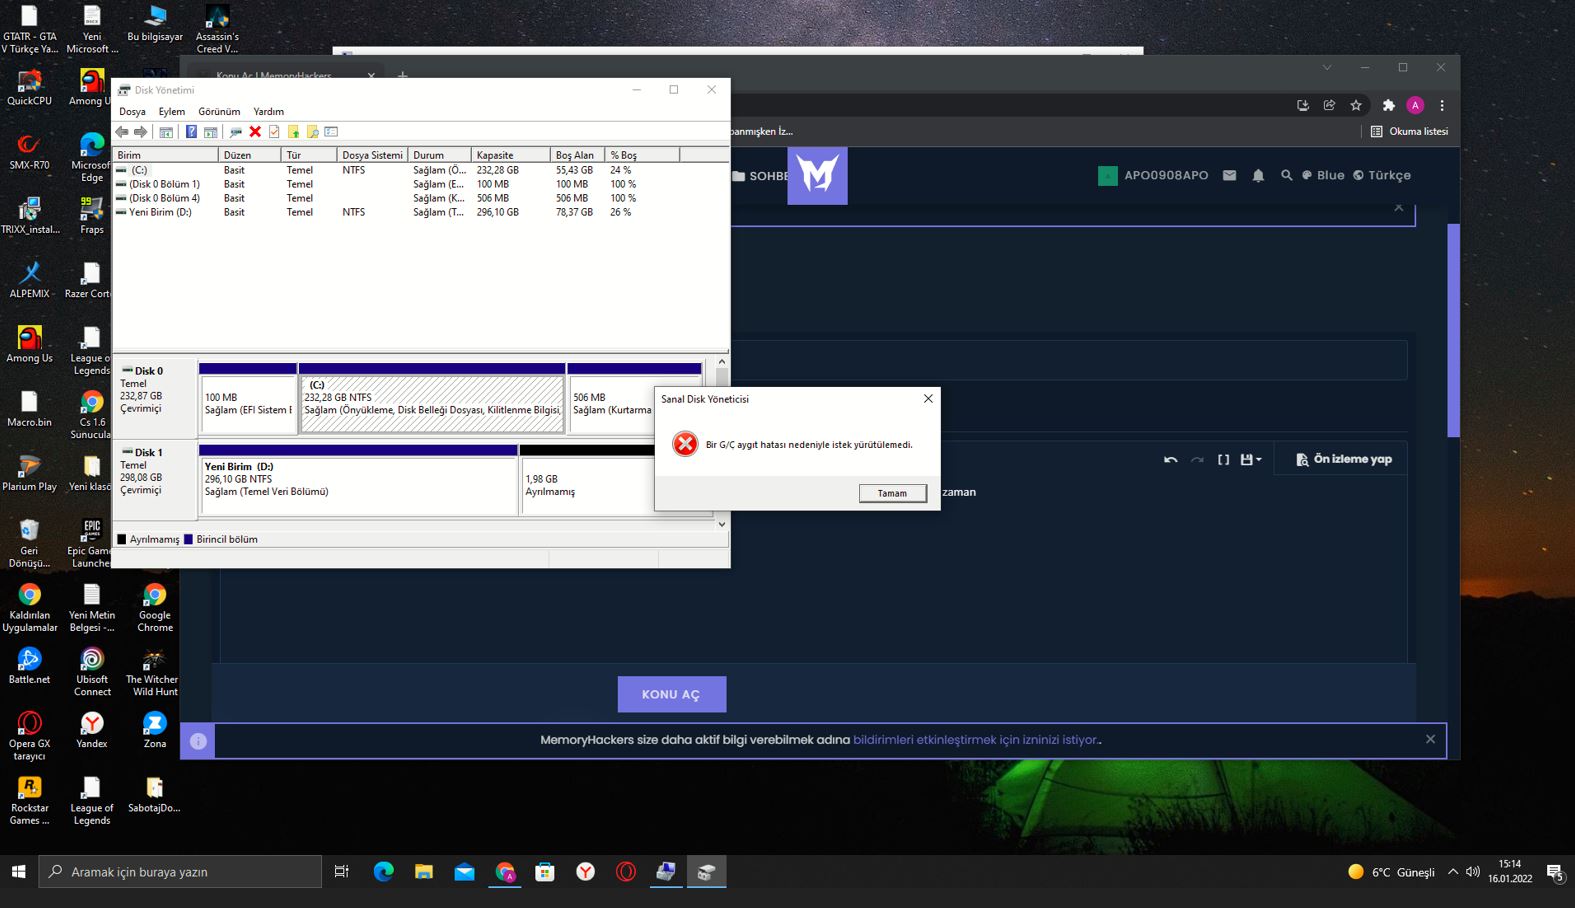Select the 100 MB EFI partition block
Viewport: 1575px width, 908px height.
coord(248,399)
